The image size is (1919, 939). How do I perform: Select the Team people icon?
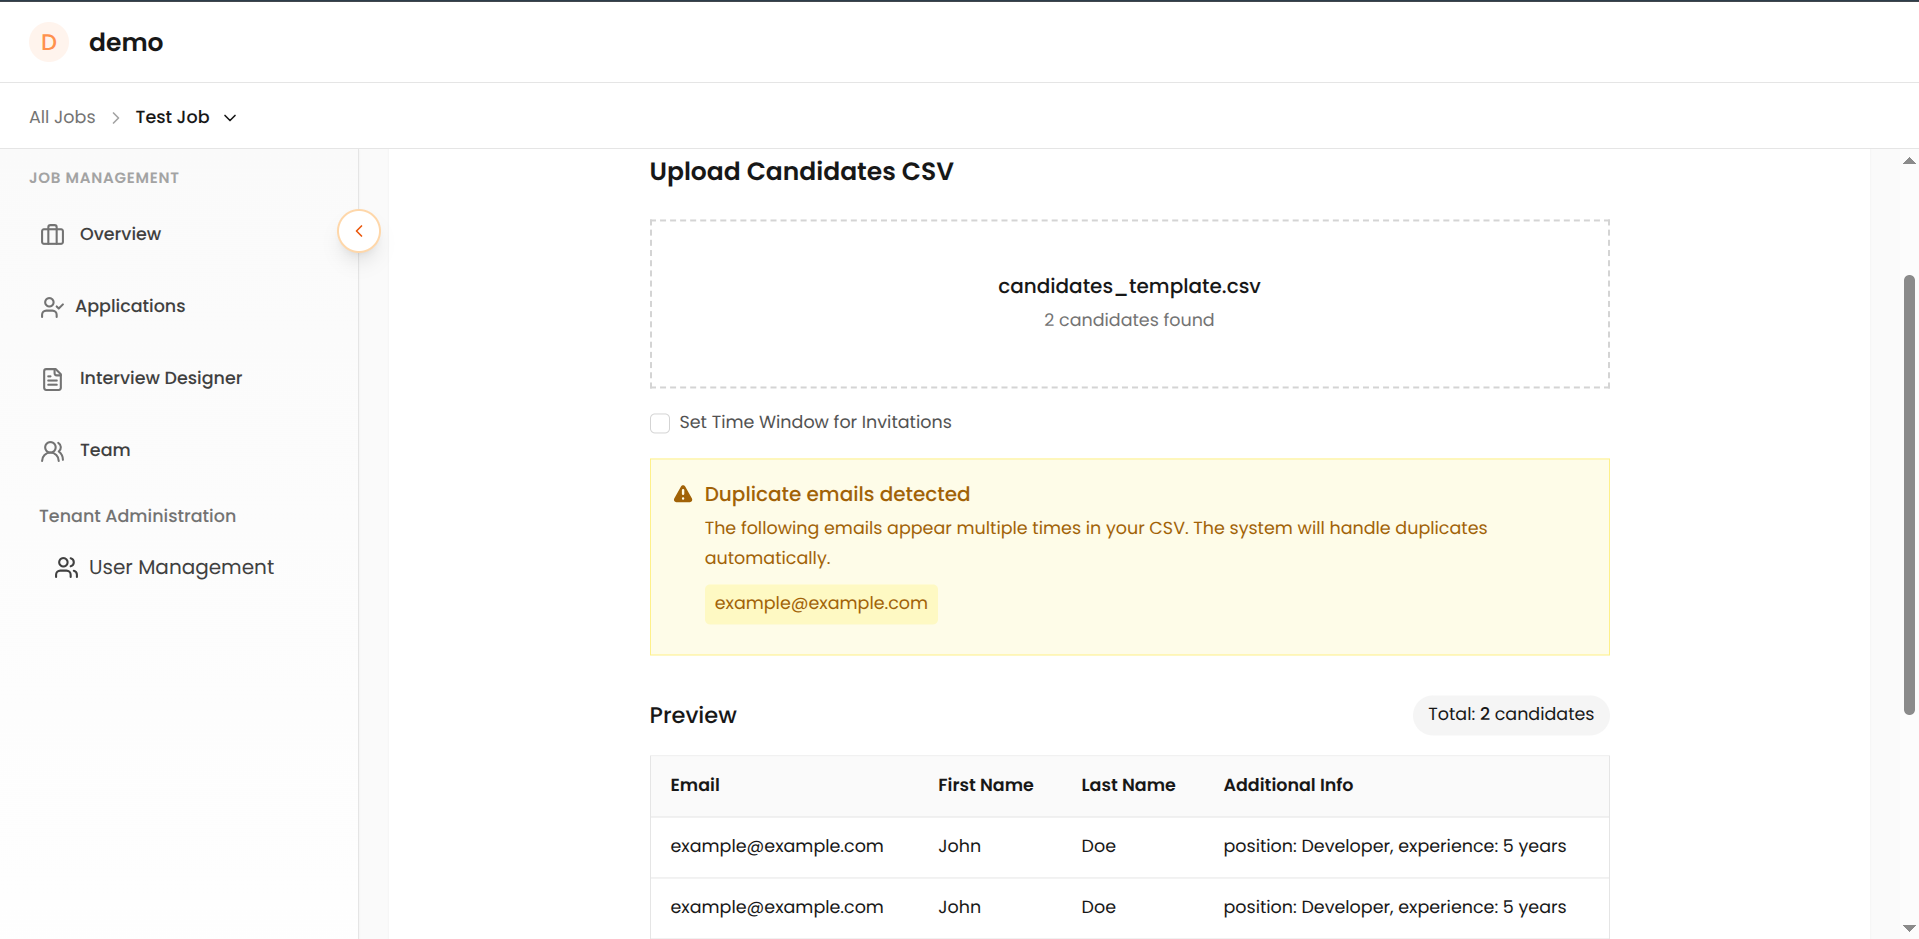(53, 450)
